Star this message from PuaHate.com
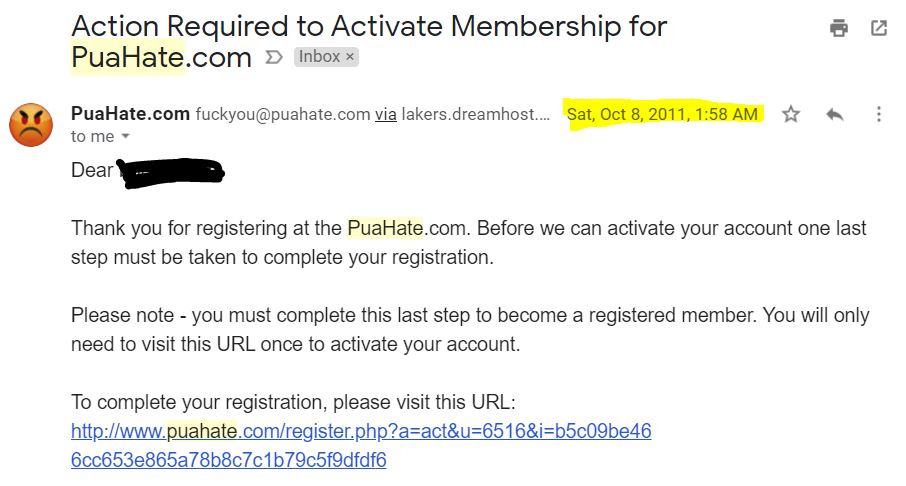 [790, 114]
